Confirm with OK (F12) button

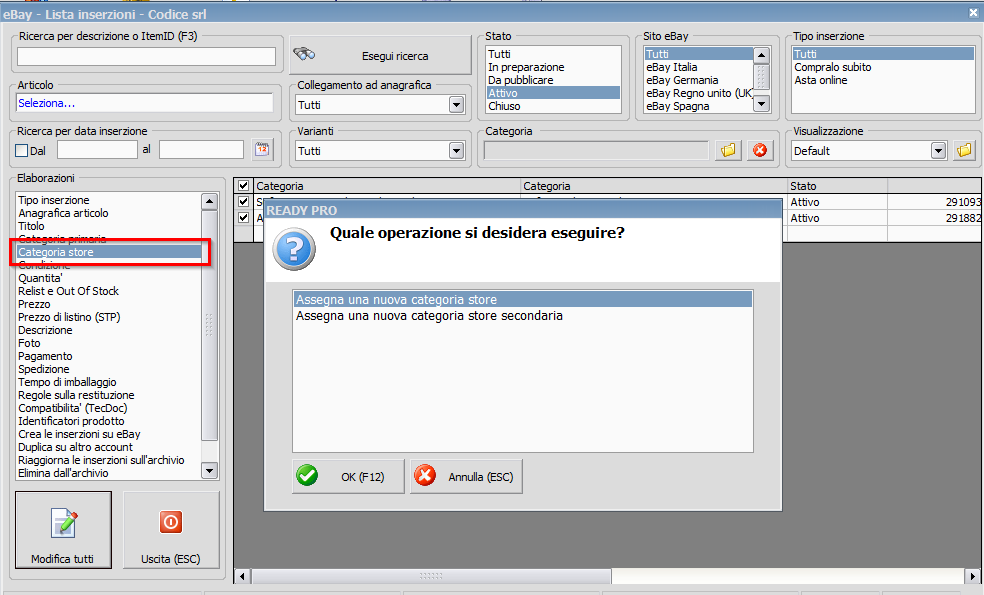click(x=348, y=476)
